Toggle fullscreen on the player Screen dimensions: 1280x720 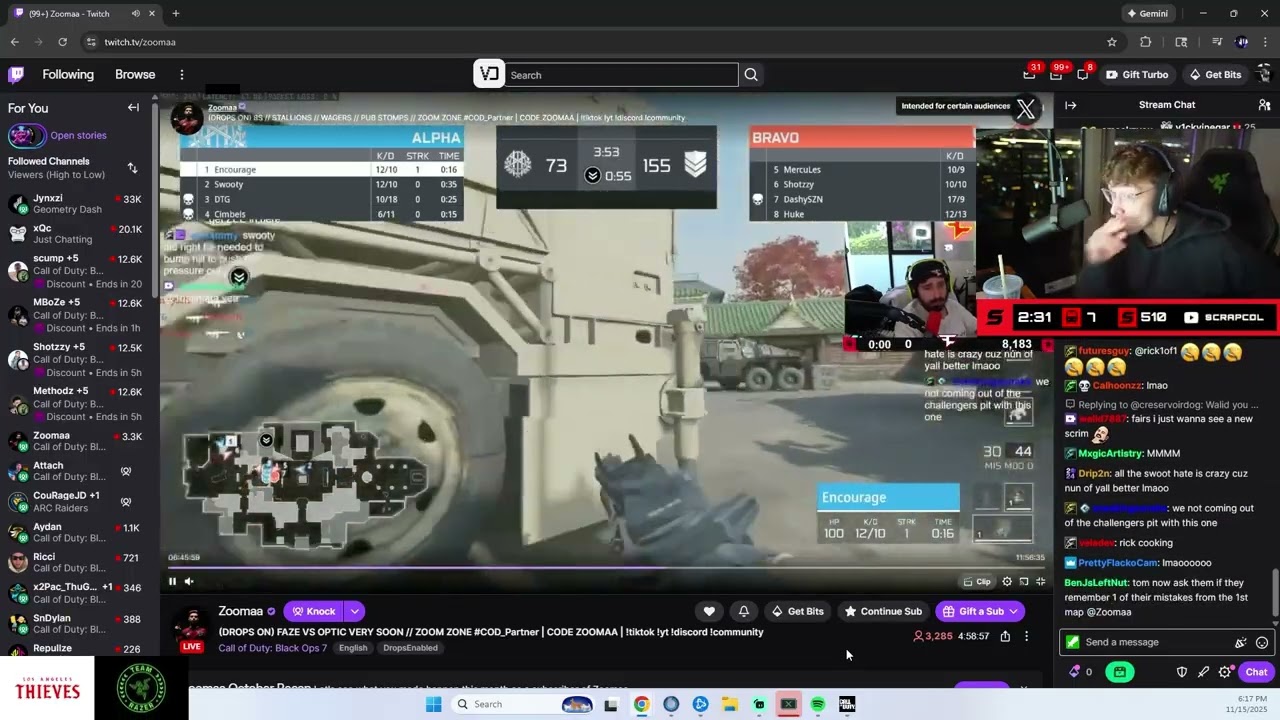click(x=1041, y=582)
